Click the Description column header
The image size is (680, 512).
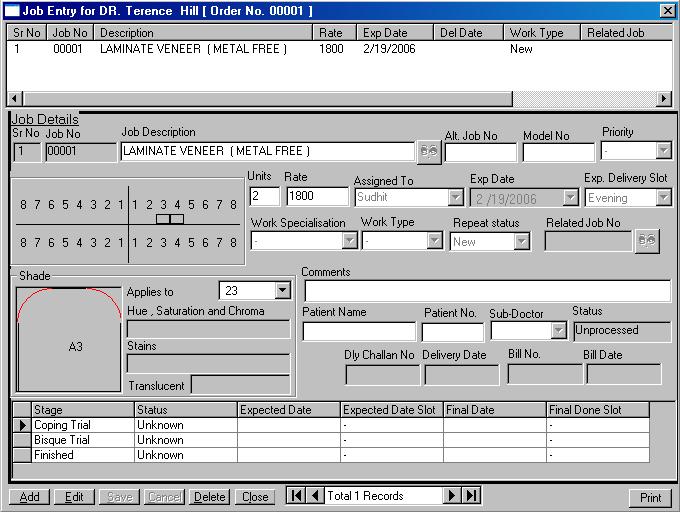(x=205, y=33)
